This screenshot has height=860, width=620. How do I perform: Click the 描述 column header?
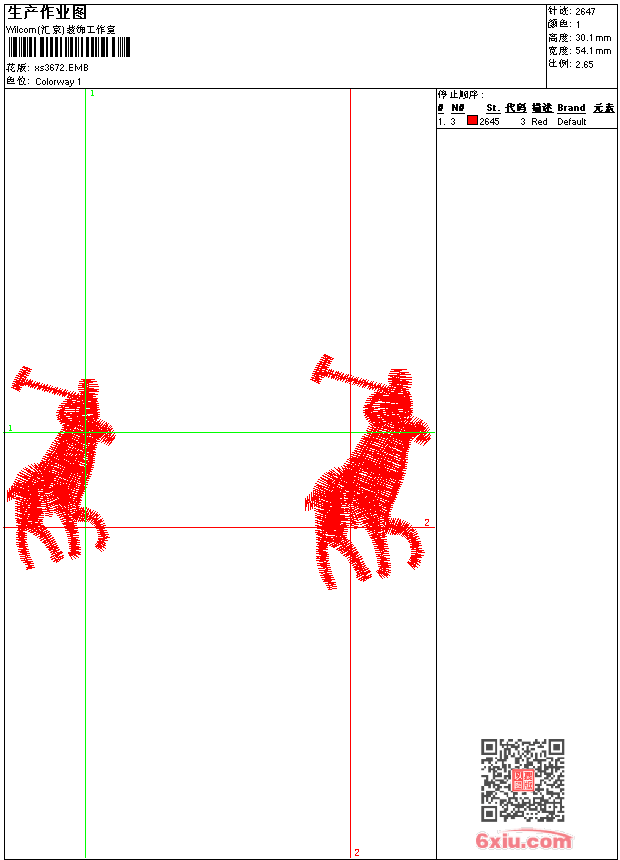click(542, 108)
